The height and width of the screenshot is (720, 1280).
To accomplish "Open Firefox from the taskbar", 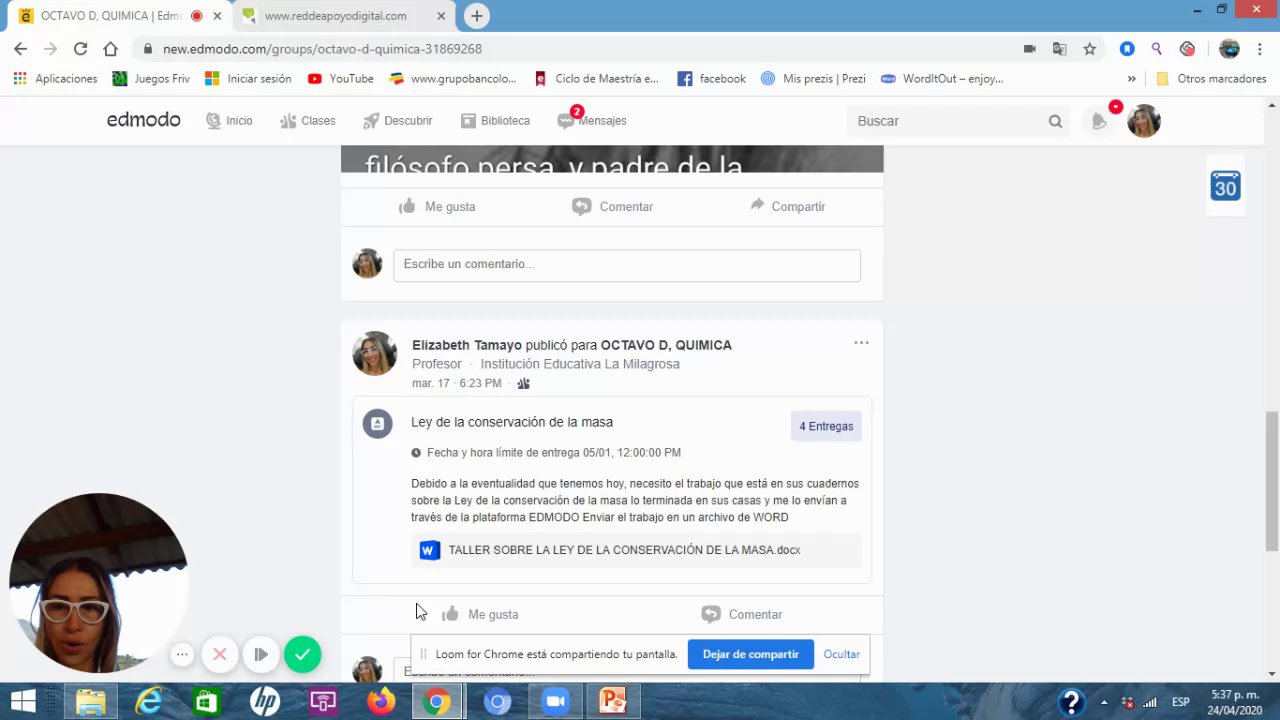I will pos(380,701).
